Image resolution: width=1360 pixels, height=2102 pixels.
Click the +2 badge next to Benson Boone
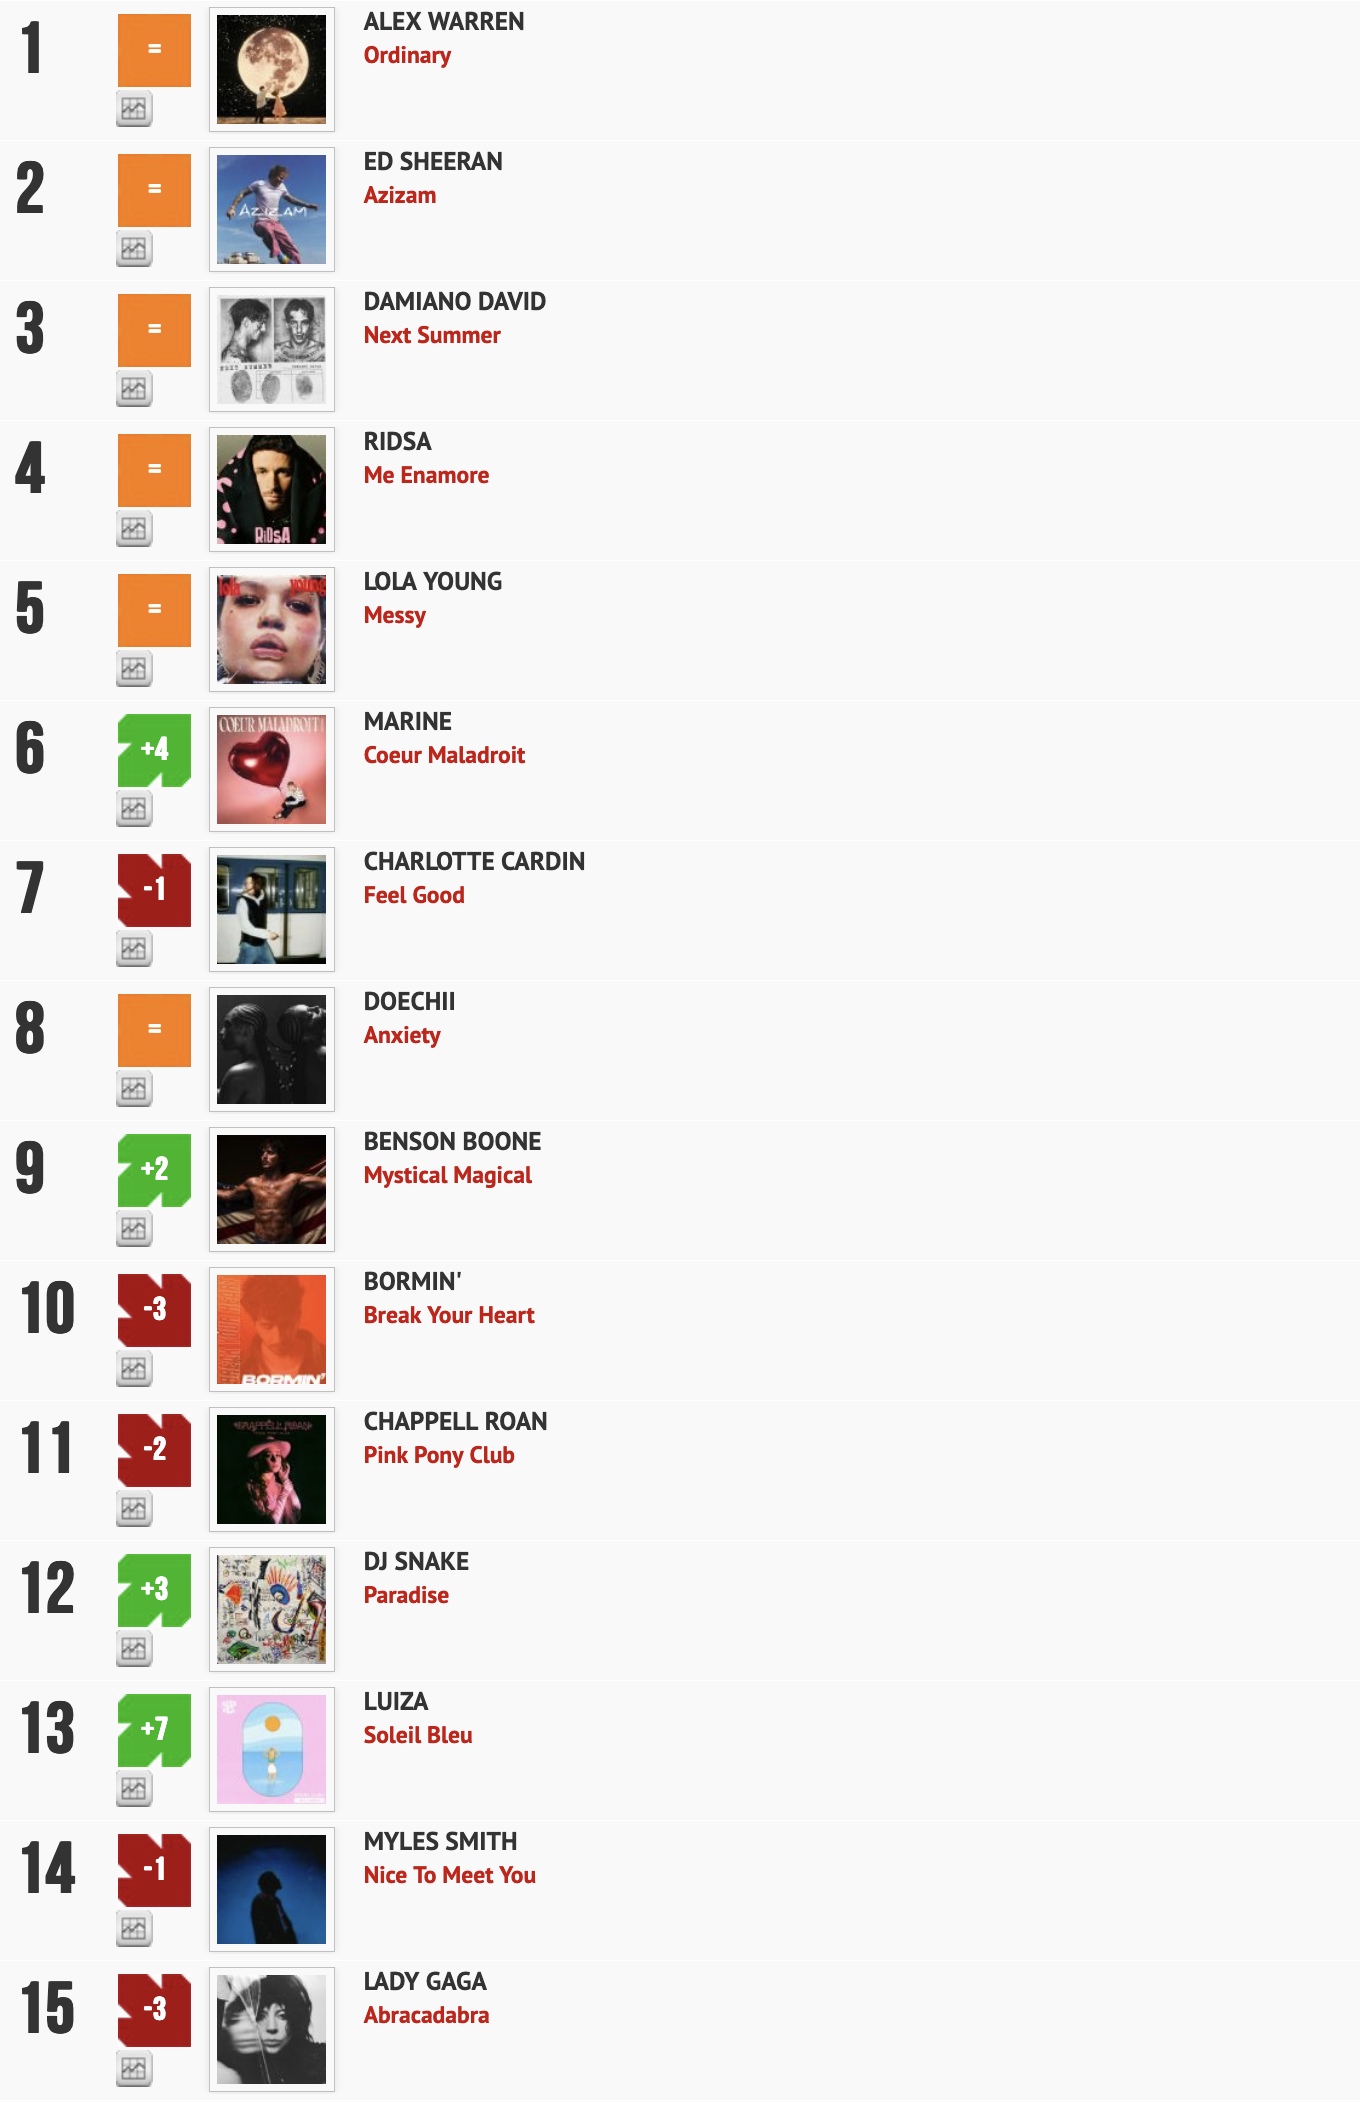(153, 1168)
